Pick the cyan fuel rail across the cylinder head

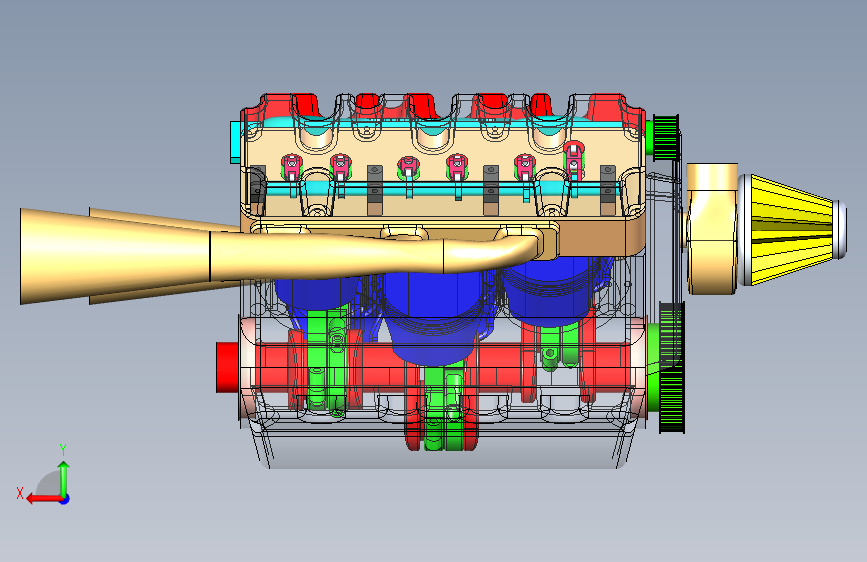(442, 190)
